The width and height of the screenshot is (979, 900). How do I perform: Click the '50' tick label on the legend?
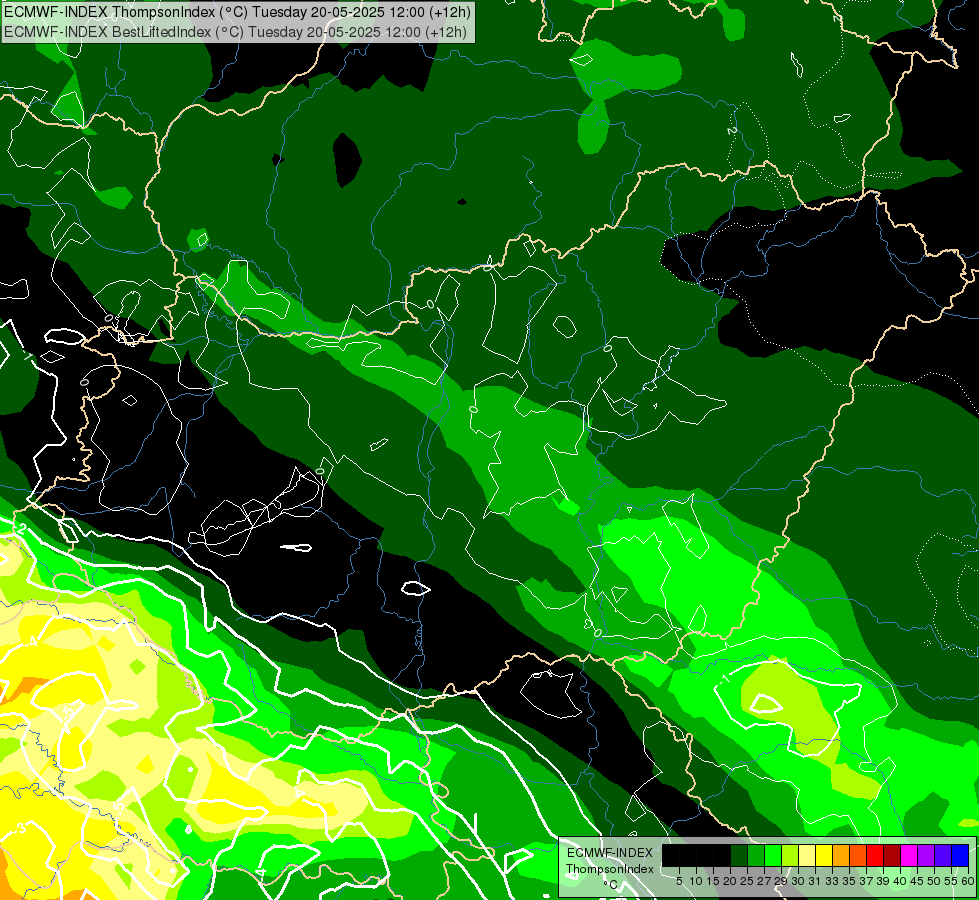(934, 881)
